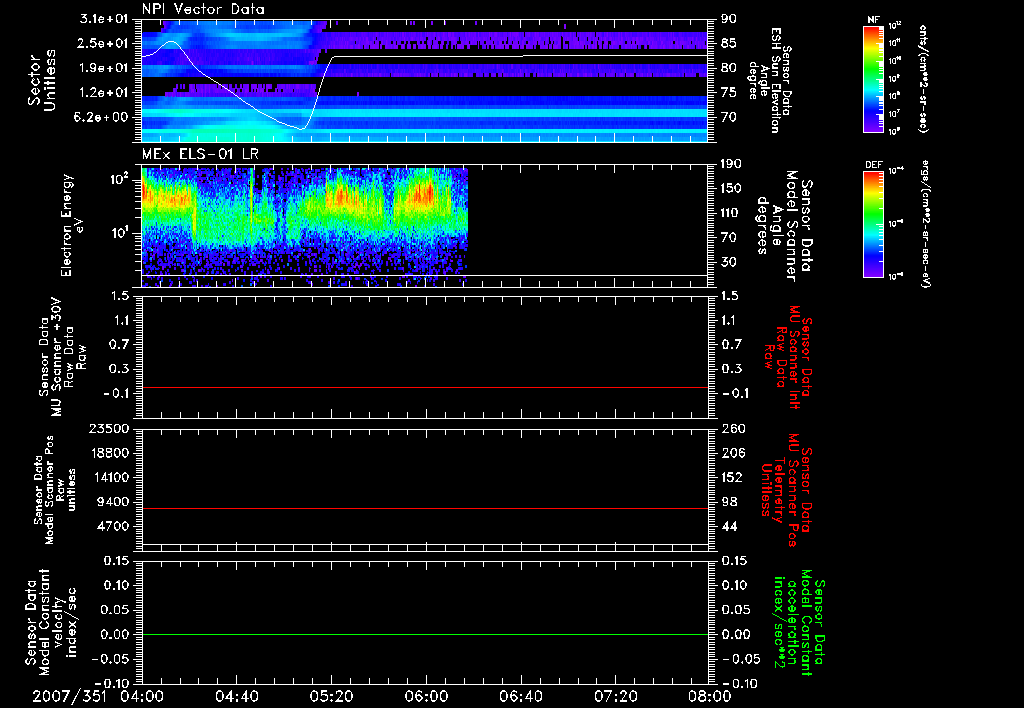1024x708 pixels.
Task: Click the "07:20" time axis label
Action: coord(615,696)
